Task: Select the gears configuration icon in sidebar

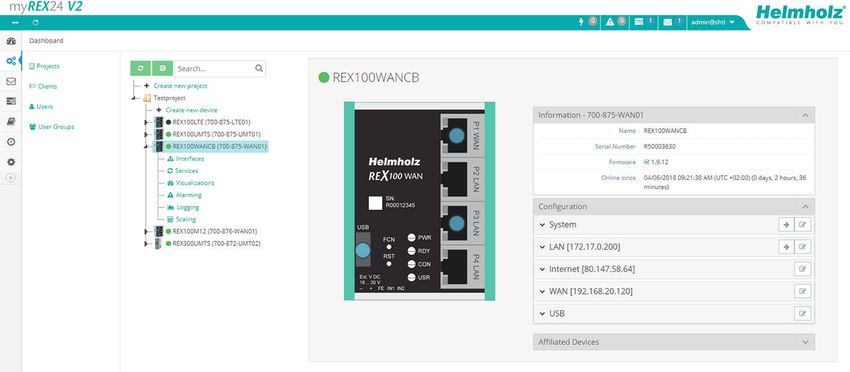Action: [x=11, y=61]
